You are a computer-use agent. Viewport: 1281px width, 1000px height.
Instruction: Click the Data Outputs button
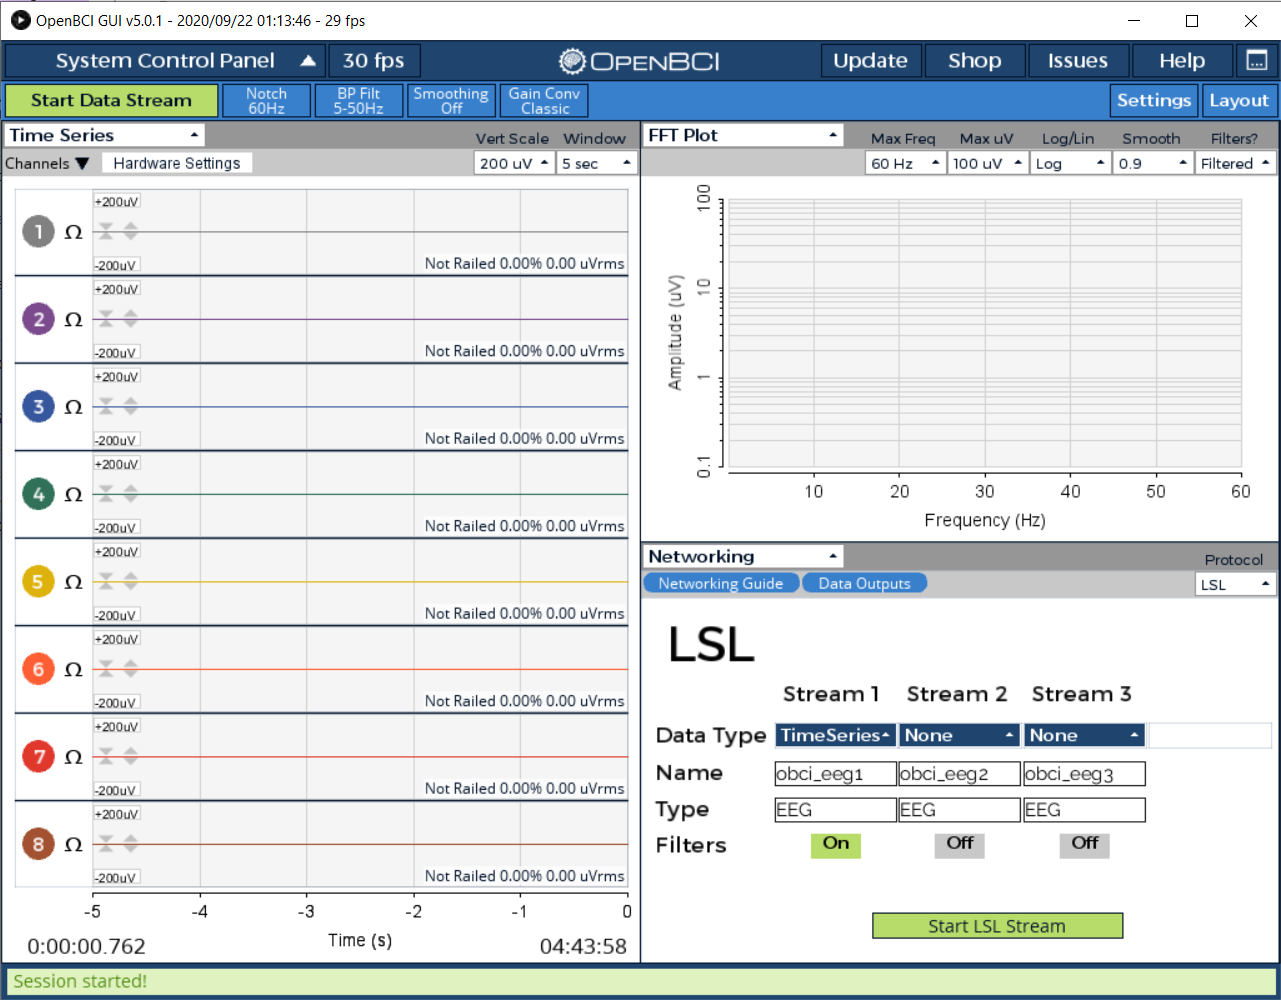coord(865,583)
